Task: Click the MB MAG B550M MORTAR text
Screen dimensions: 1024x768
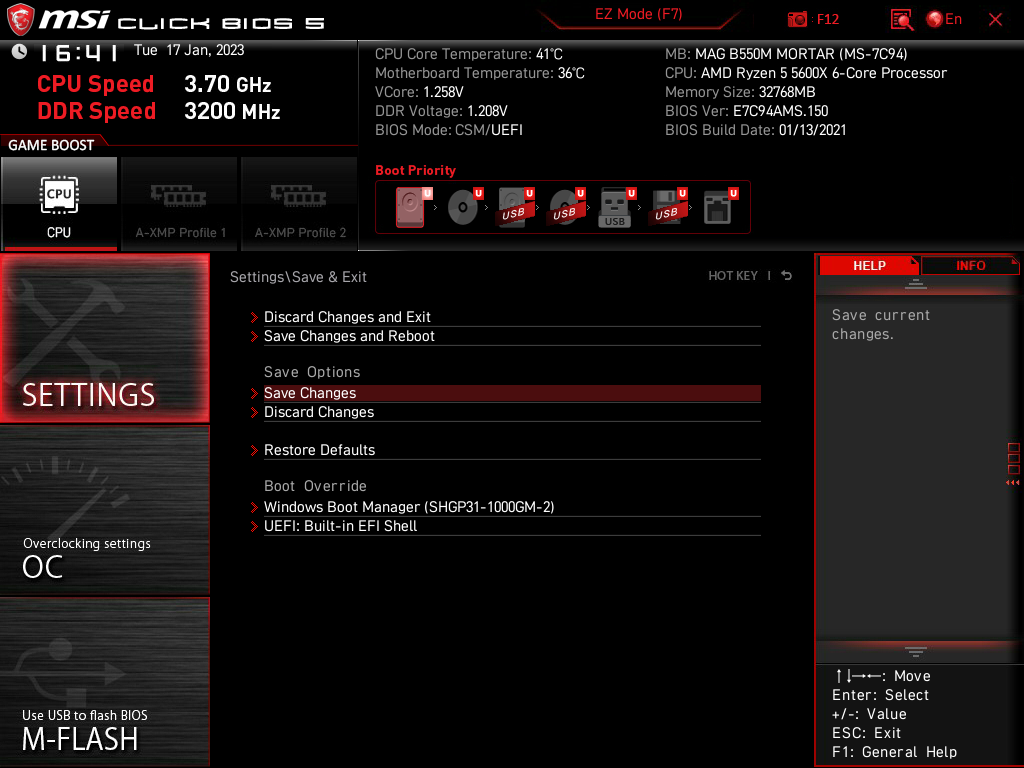Action: click(786, 54)
